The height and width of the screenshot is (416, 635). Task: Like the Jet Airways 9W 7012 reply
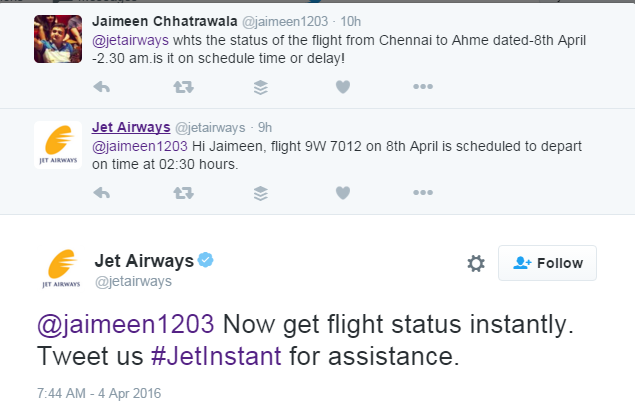(343, 192)
